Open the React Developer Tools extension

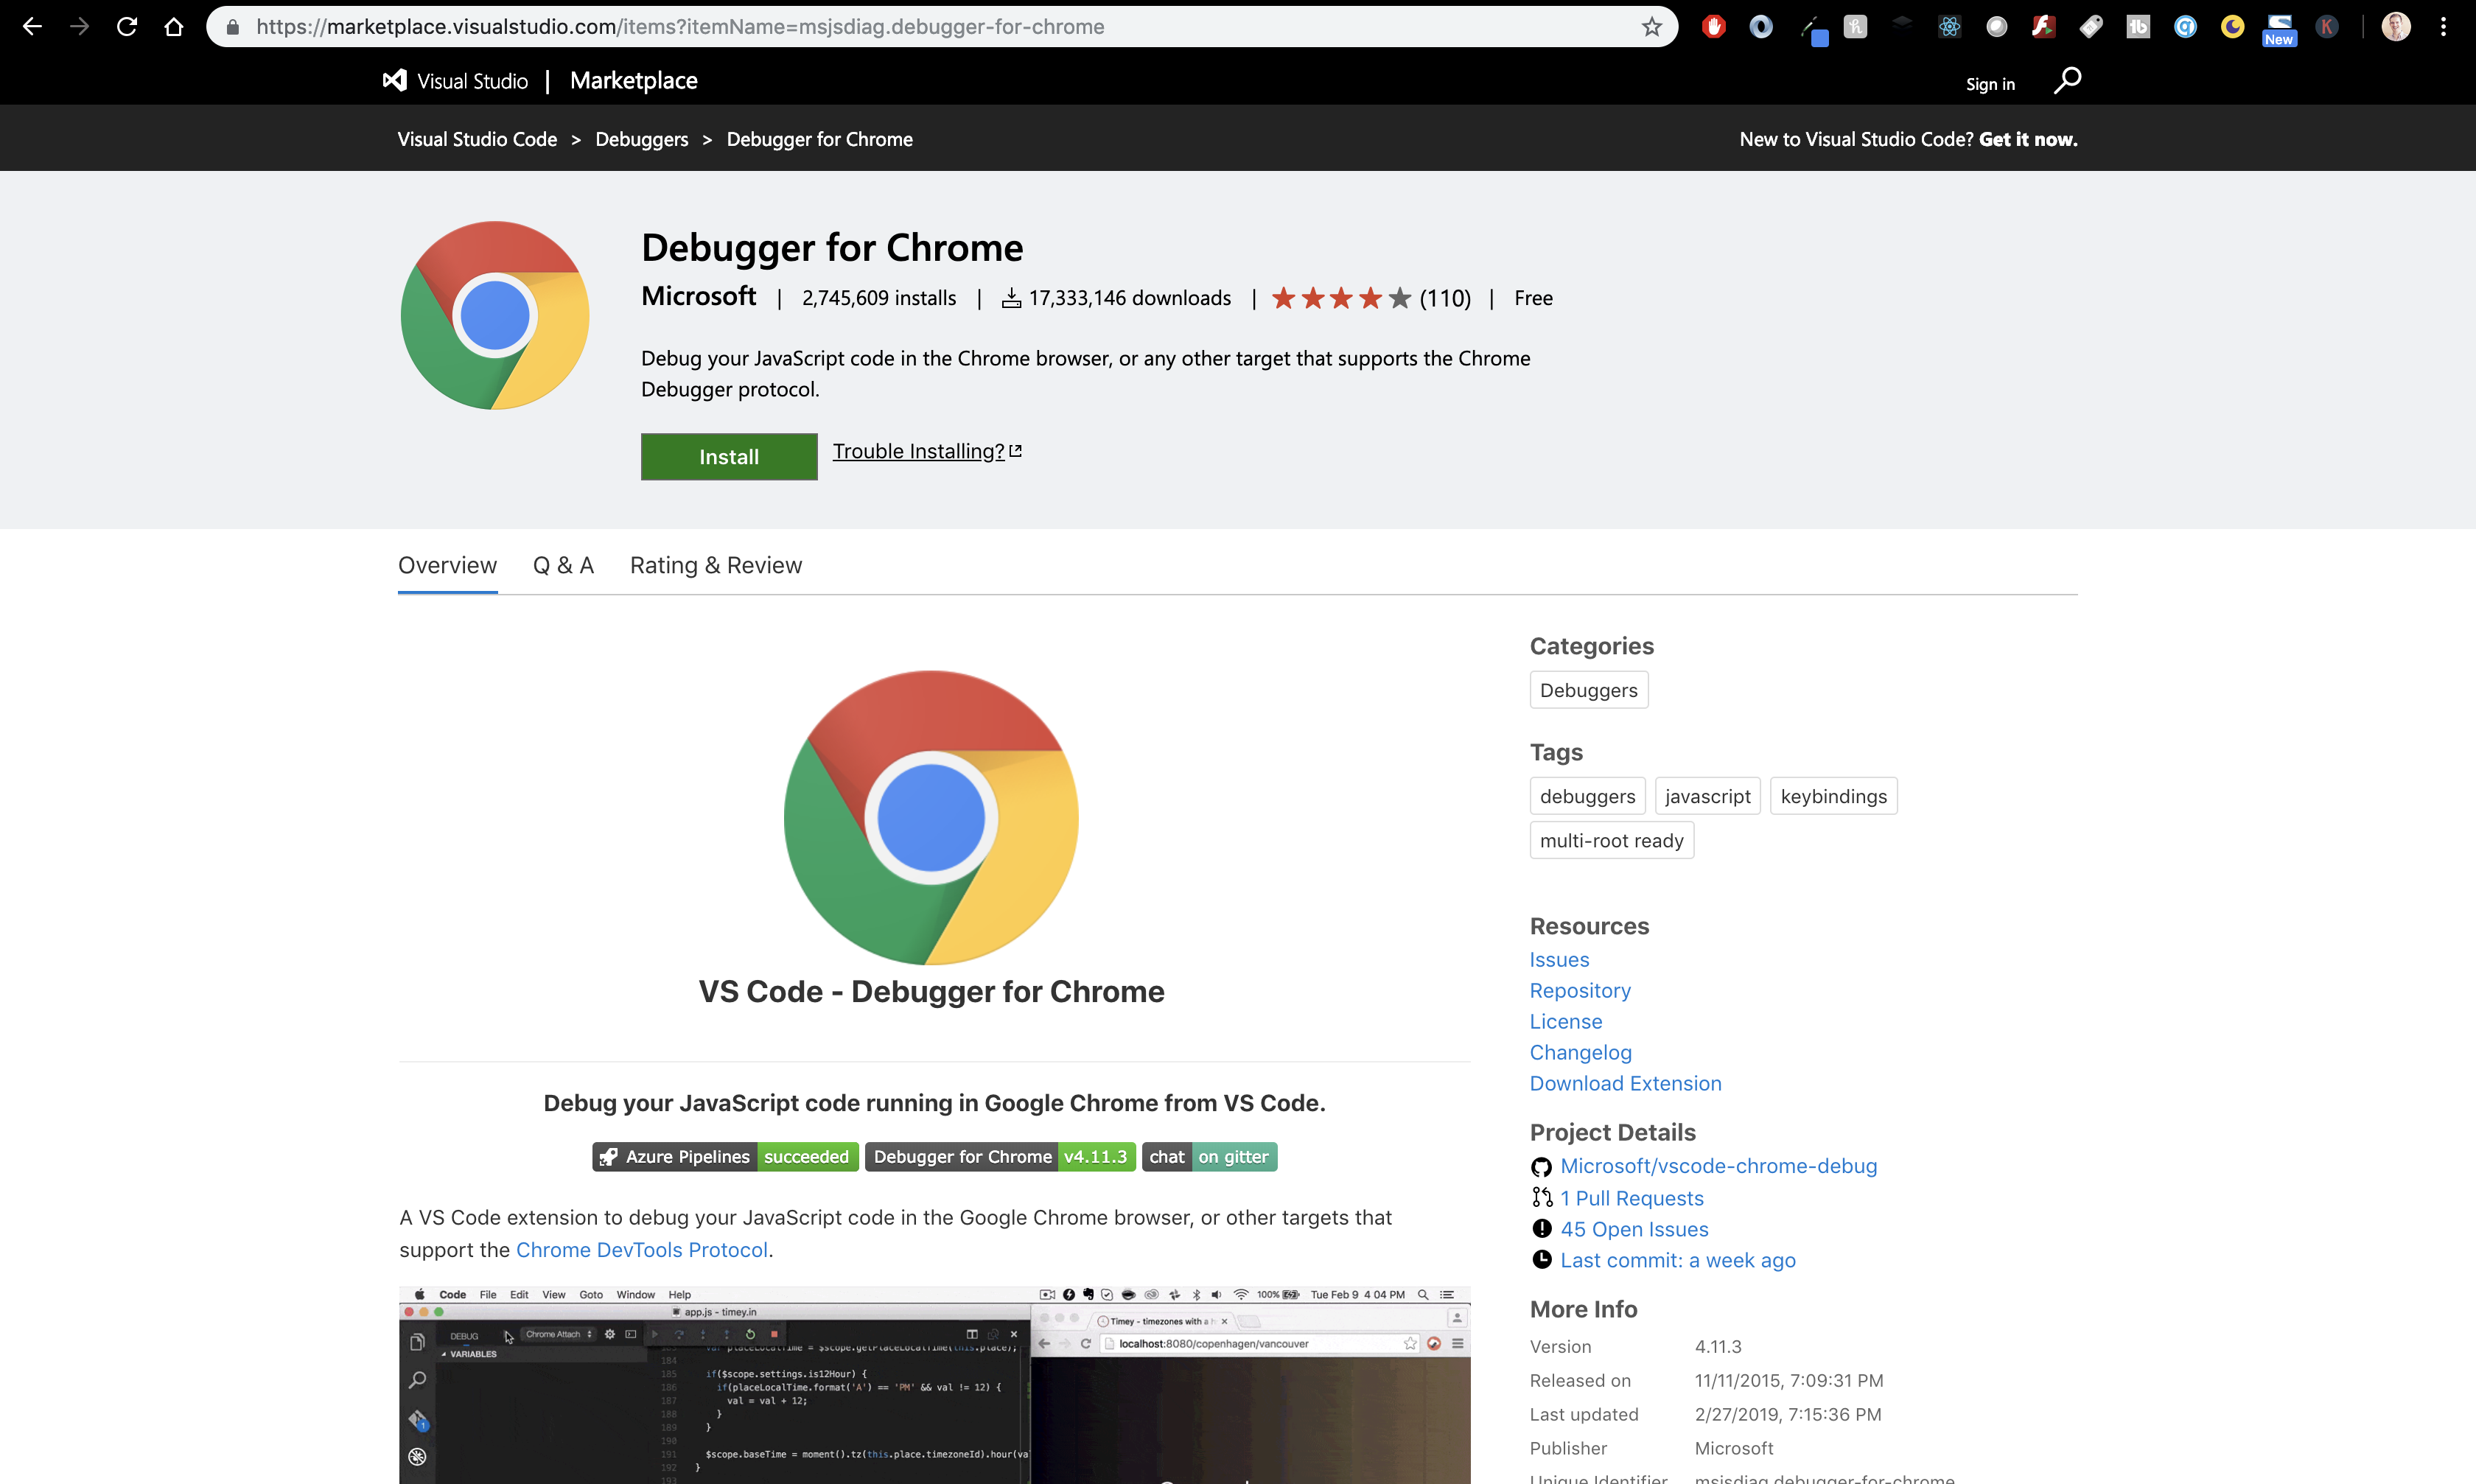click(x=1949, y=27)
